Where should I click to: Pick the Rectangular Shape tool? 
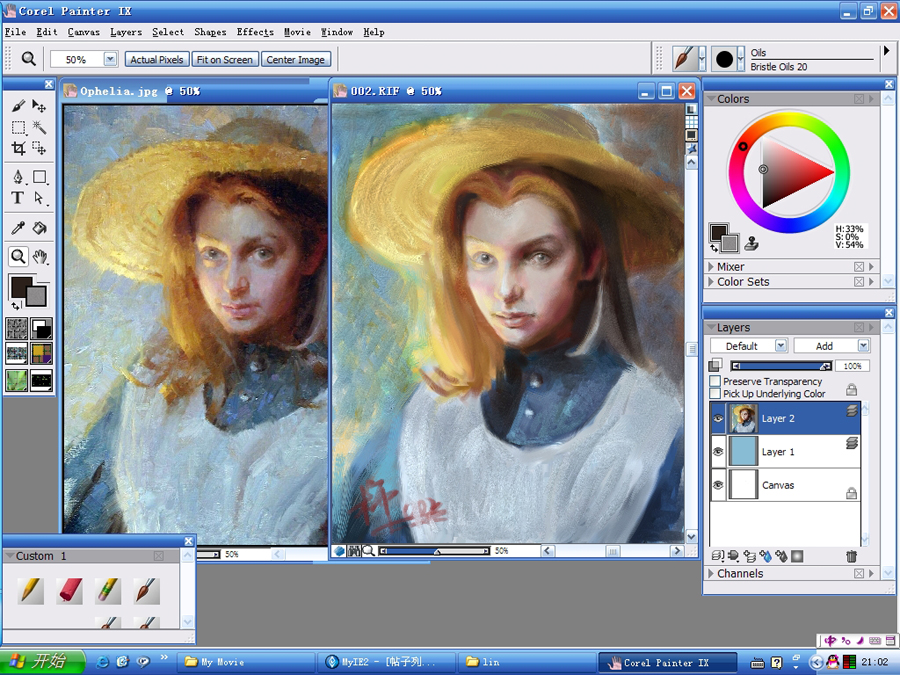pyautogui.click(x=39, y=177)
